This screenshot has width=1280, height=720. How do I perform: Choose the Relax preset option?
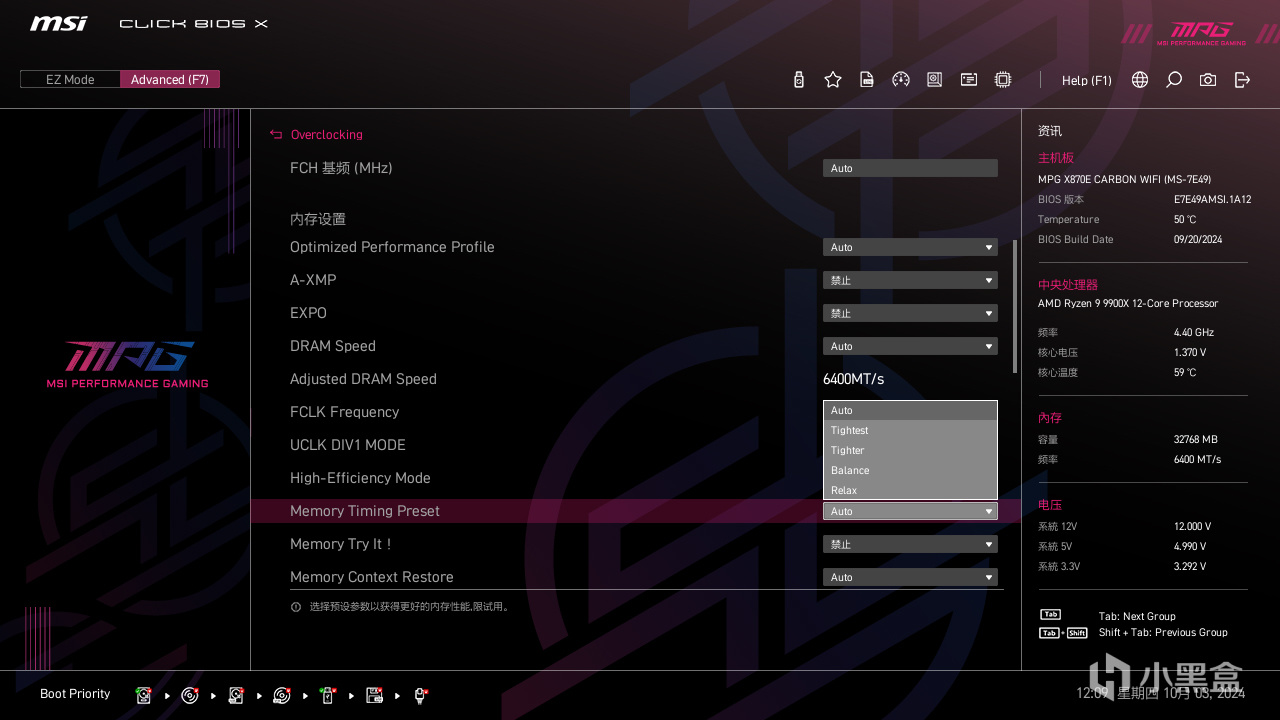(x=910, y=490)
